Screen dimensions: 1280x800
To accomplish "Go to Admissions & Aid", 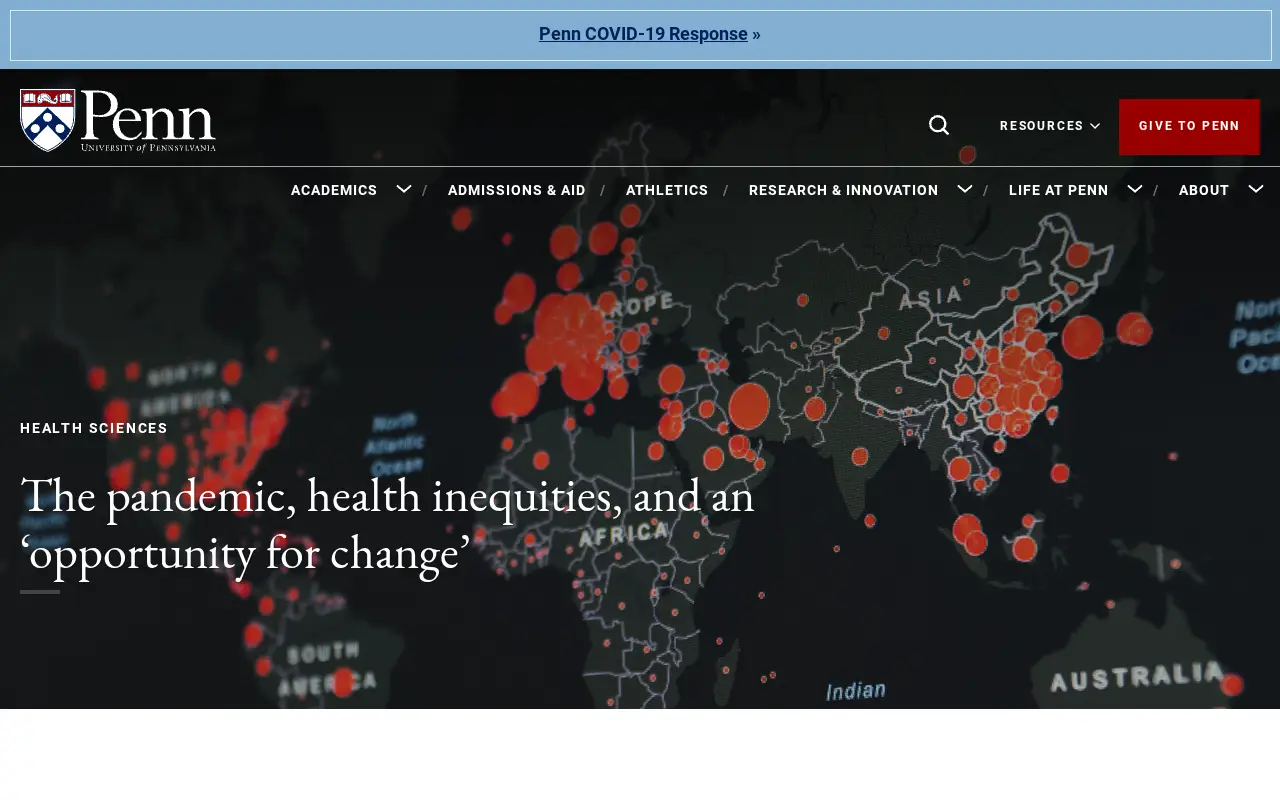I will [x=517, y=190].
